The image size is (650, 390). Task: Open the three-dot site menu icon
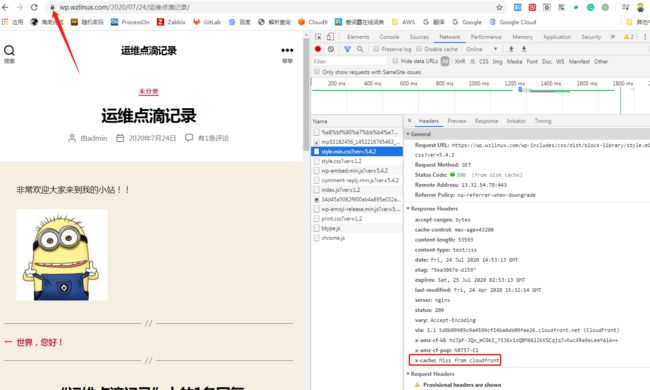287,51
